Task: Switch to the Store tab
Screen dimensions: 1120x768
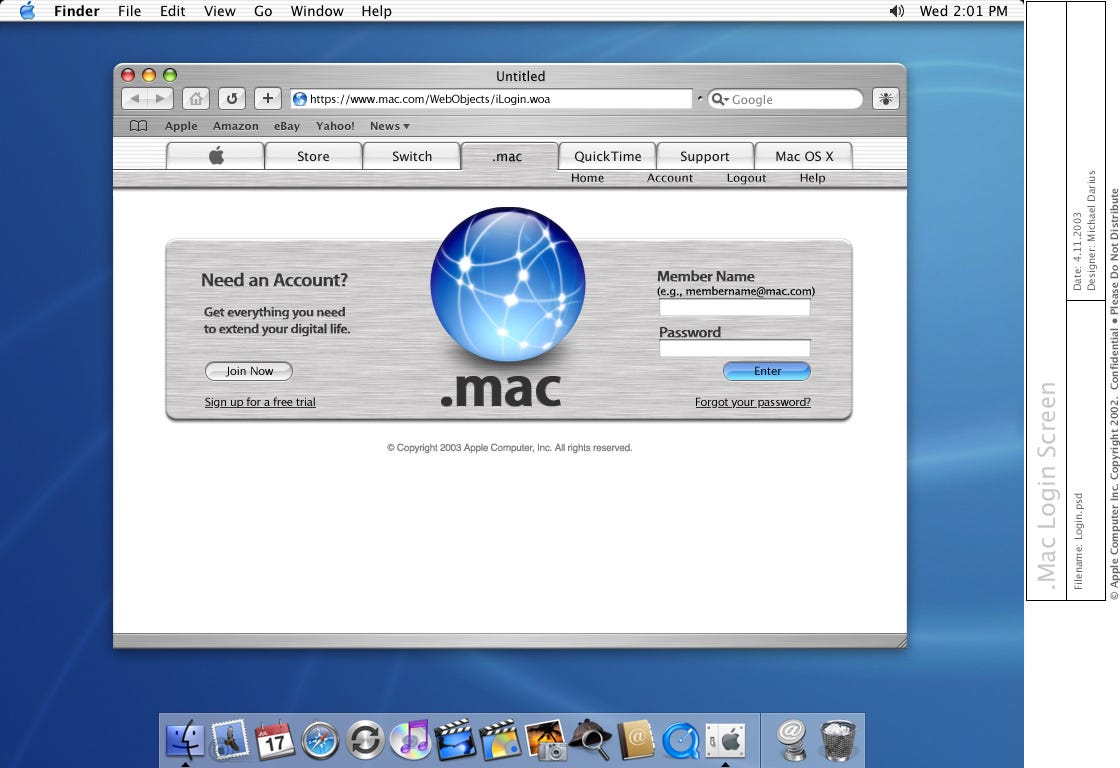Action: [x=314, y=156]
